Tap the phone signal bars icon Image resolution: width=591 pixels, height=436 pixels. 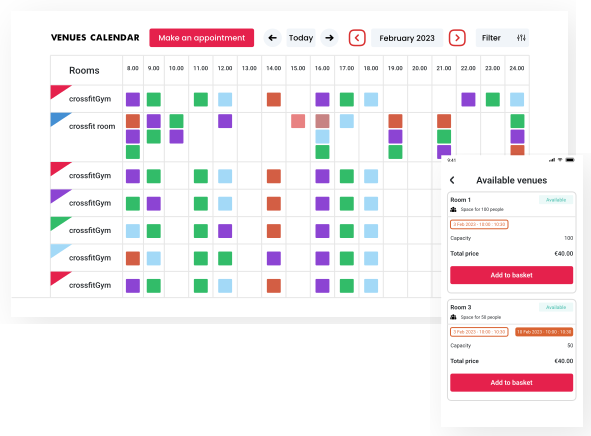[x=552, y=160]
